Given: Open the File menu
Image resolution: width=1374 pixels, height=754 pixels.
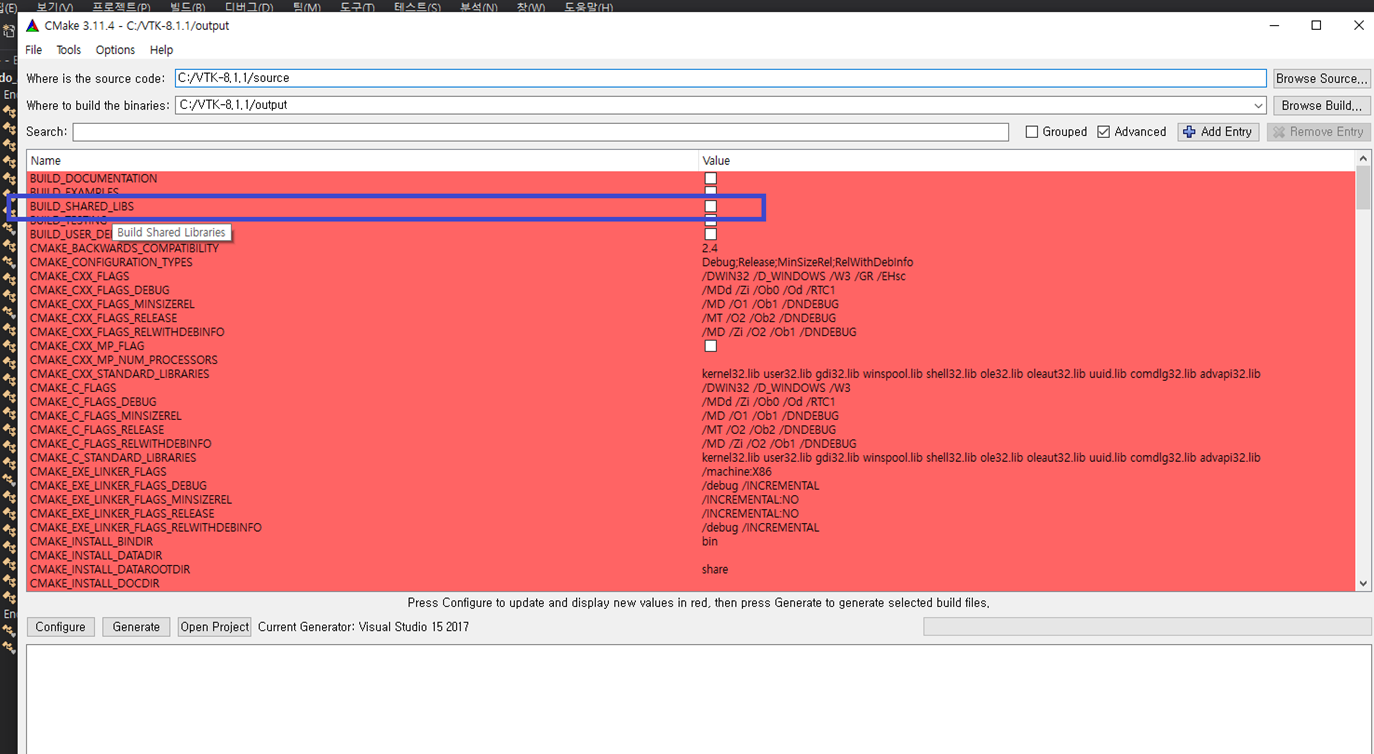Looking at the screenshot, I should 34,50.
